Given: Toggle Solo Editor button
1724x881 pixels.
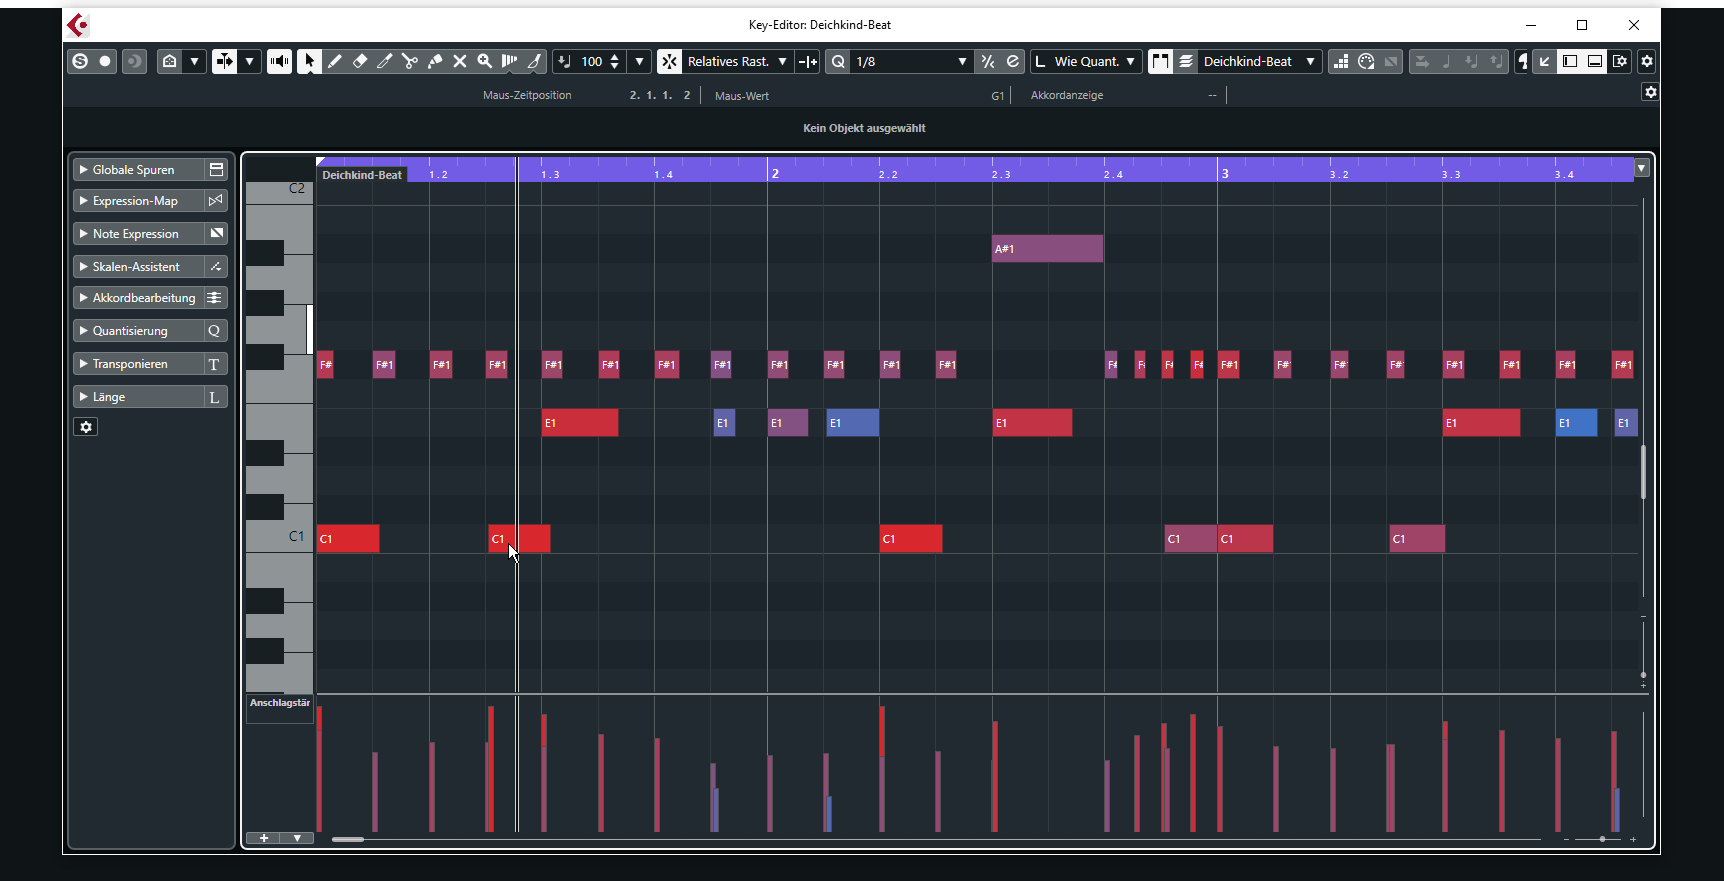Looking at the screenshot, I should pos(80,61).
